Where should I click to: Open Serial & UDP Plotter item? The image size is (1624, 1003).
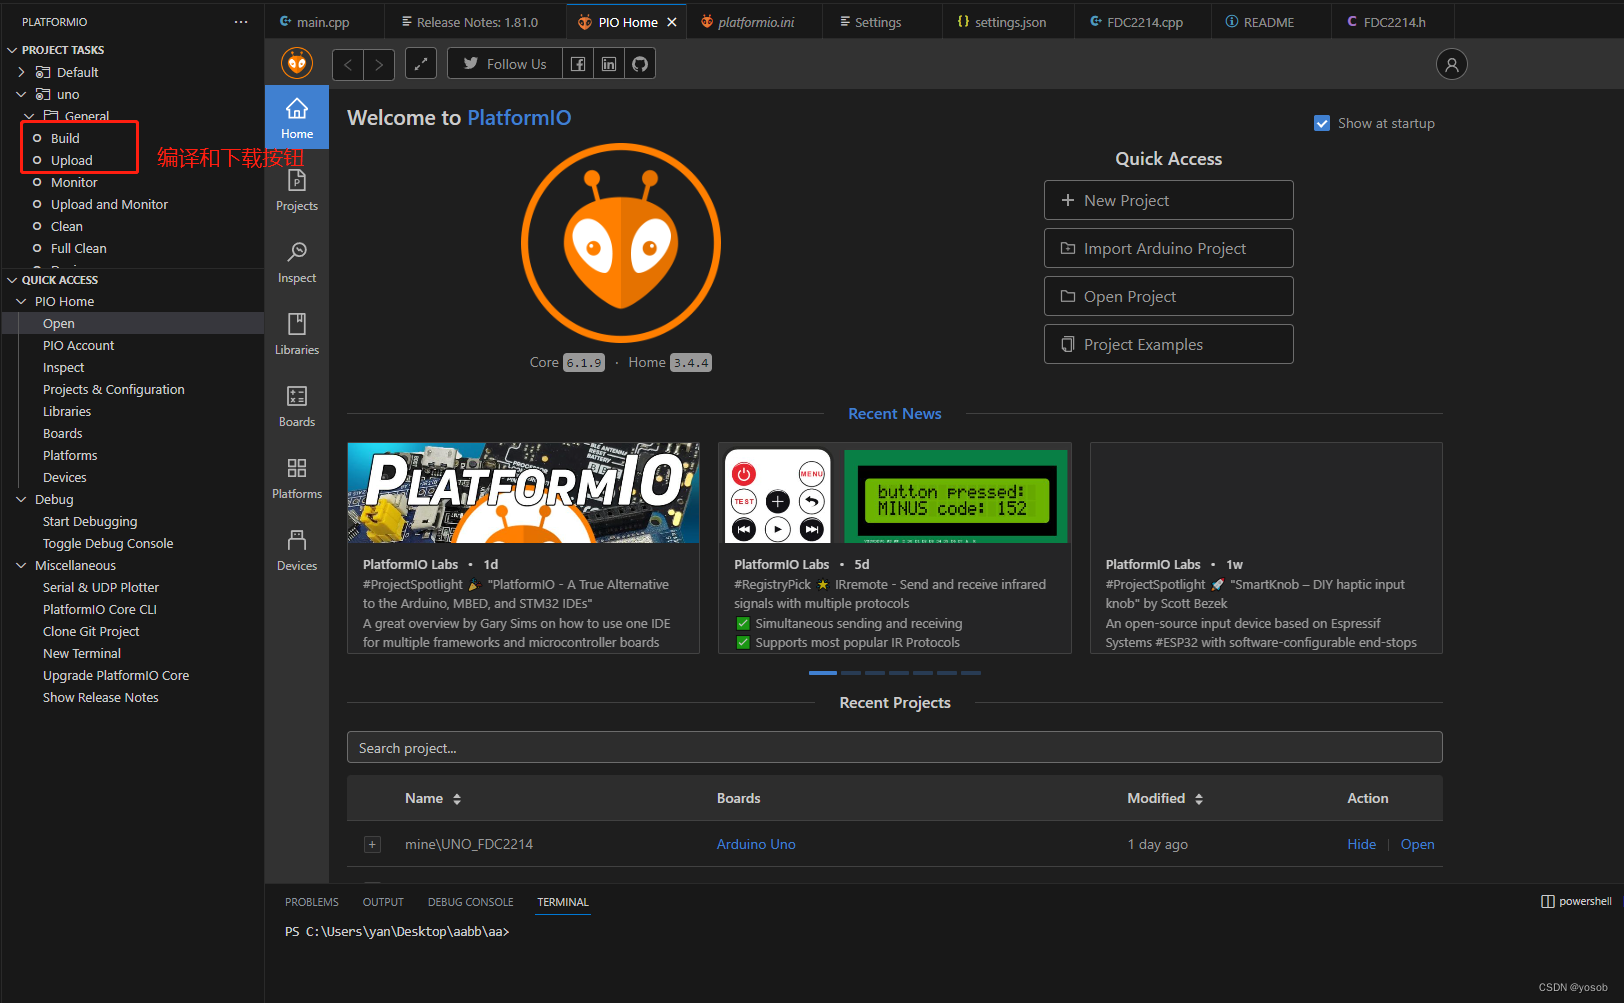101,587
